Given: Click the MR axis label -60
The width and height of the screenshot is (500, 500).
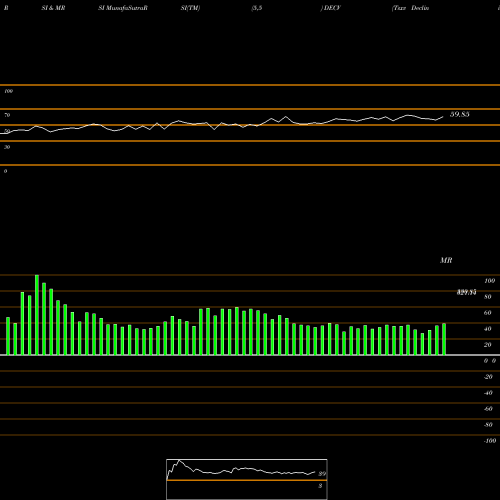Looking at the screenshot, I should tap(488, 409).
